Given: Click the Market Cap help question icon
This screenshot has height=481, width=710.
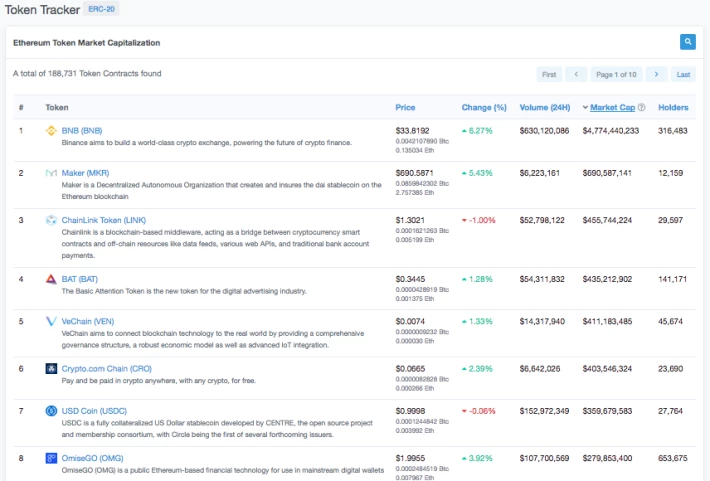Looking at the screenshot, I should tap(641, 107).
